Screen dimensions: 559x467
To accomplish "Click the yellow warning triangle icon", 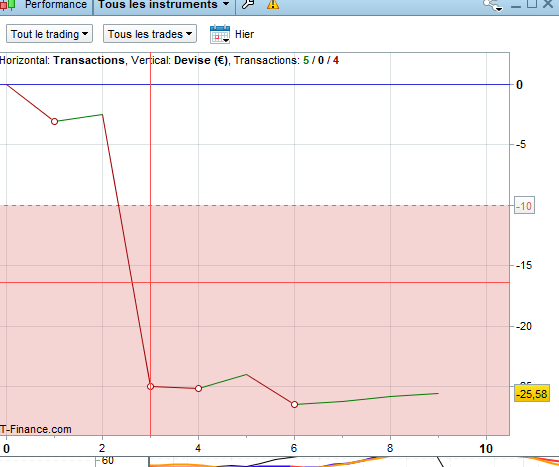I will click(273, 4).
